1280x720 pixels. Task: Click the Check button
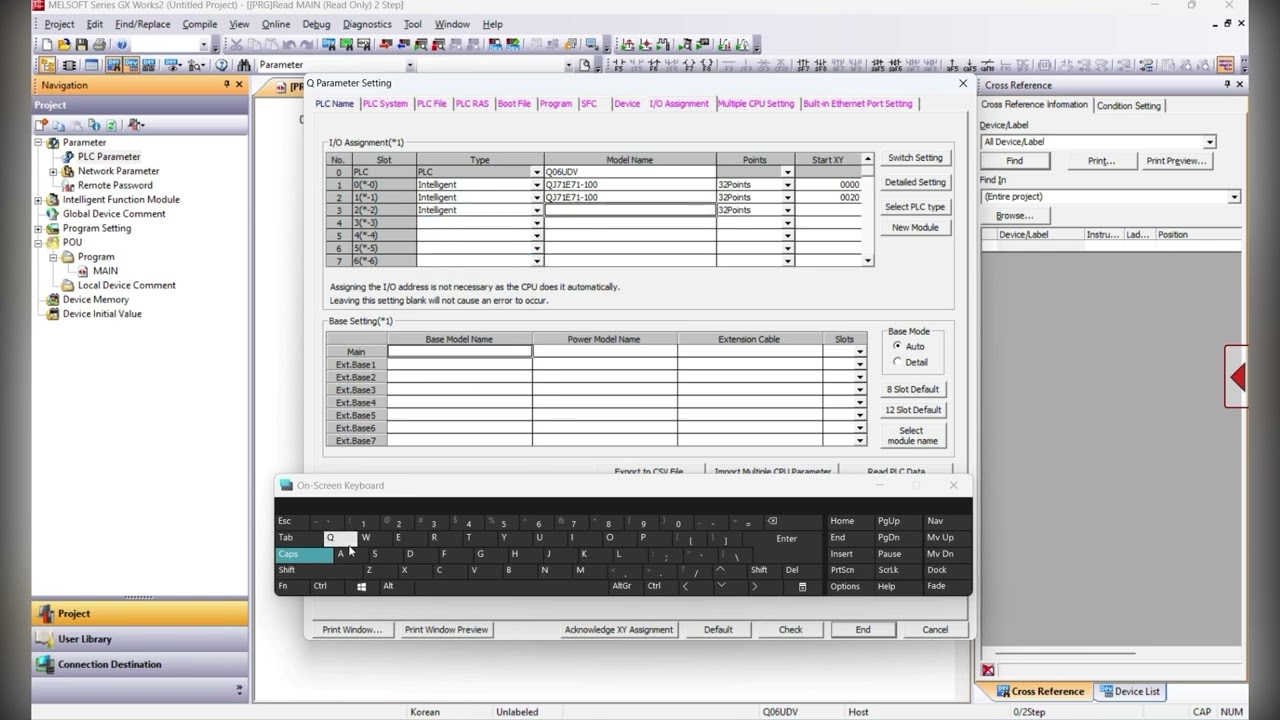[x=791, y=630]
